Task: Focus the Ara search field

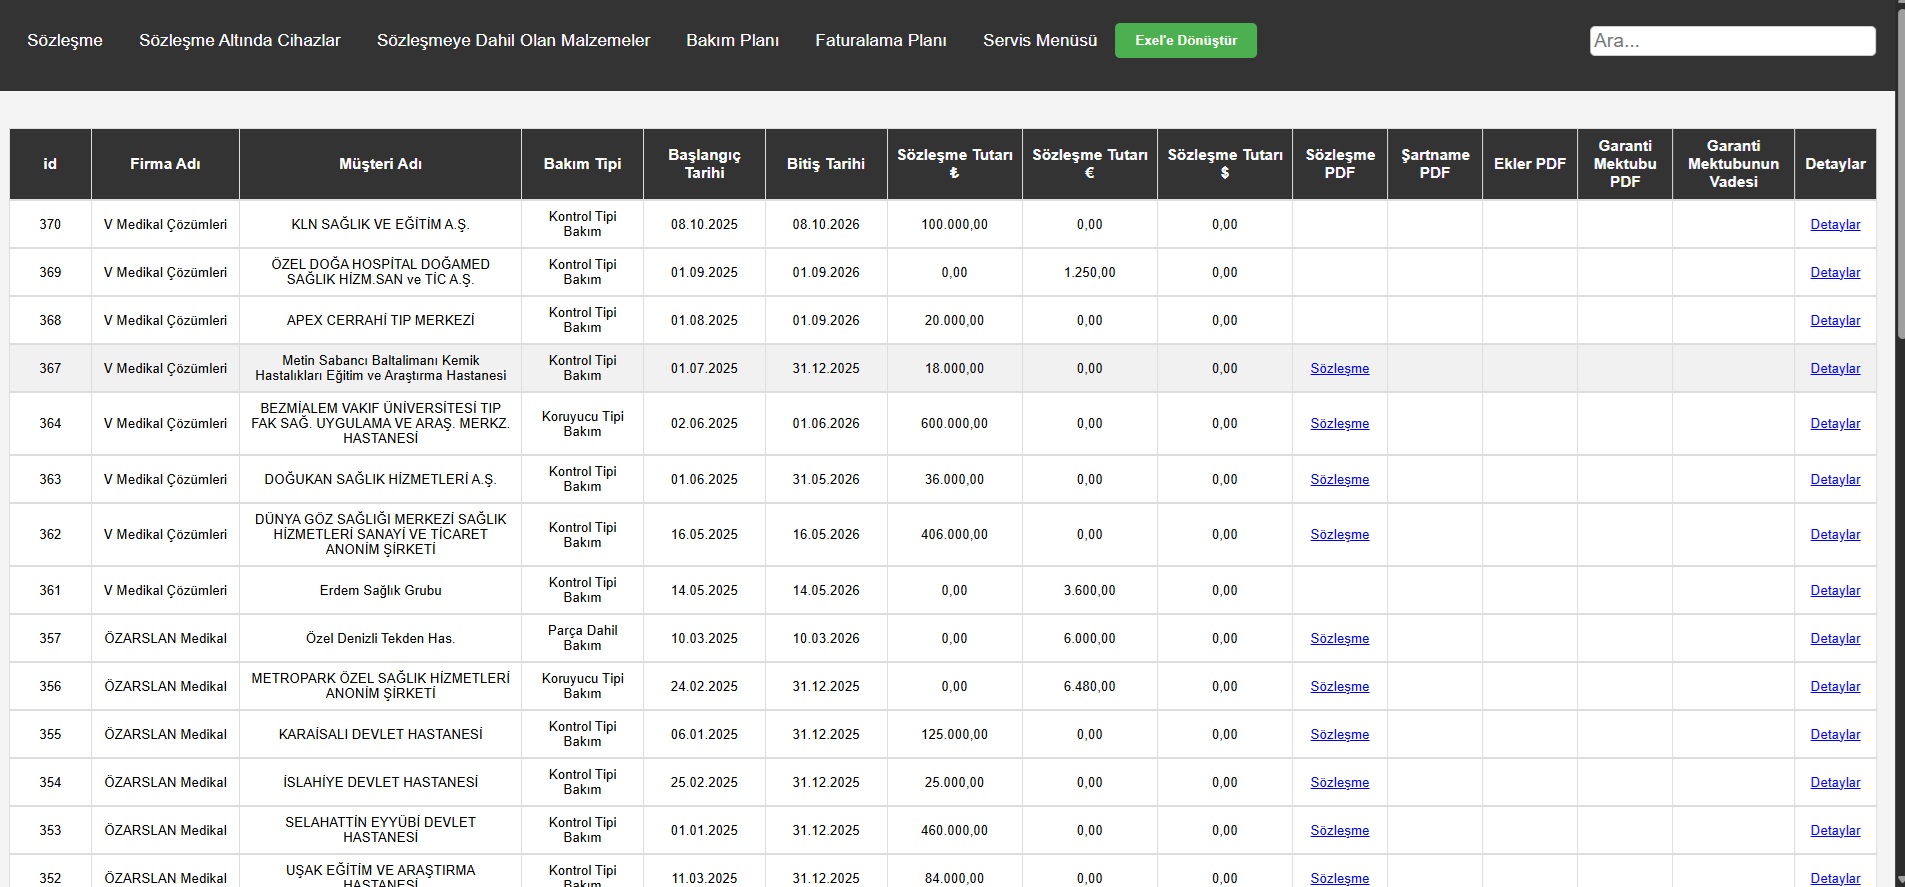Action: tap(1731, 41)
